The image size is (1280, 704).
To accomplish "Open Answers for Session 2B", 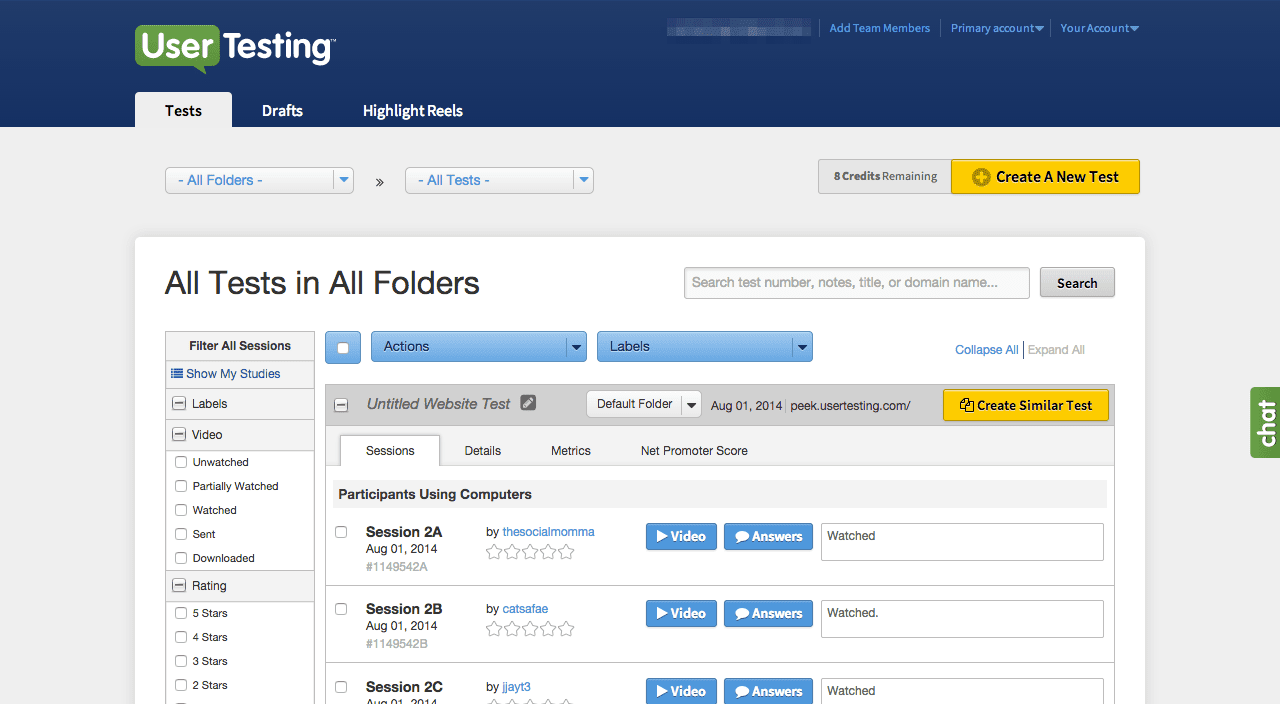I will point(768,613).
